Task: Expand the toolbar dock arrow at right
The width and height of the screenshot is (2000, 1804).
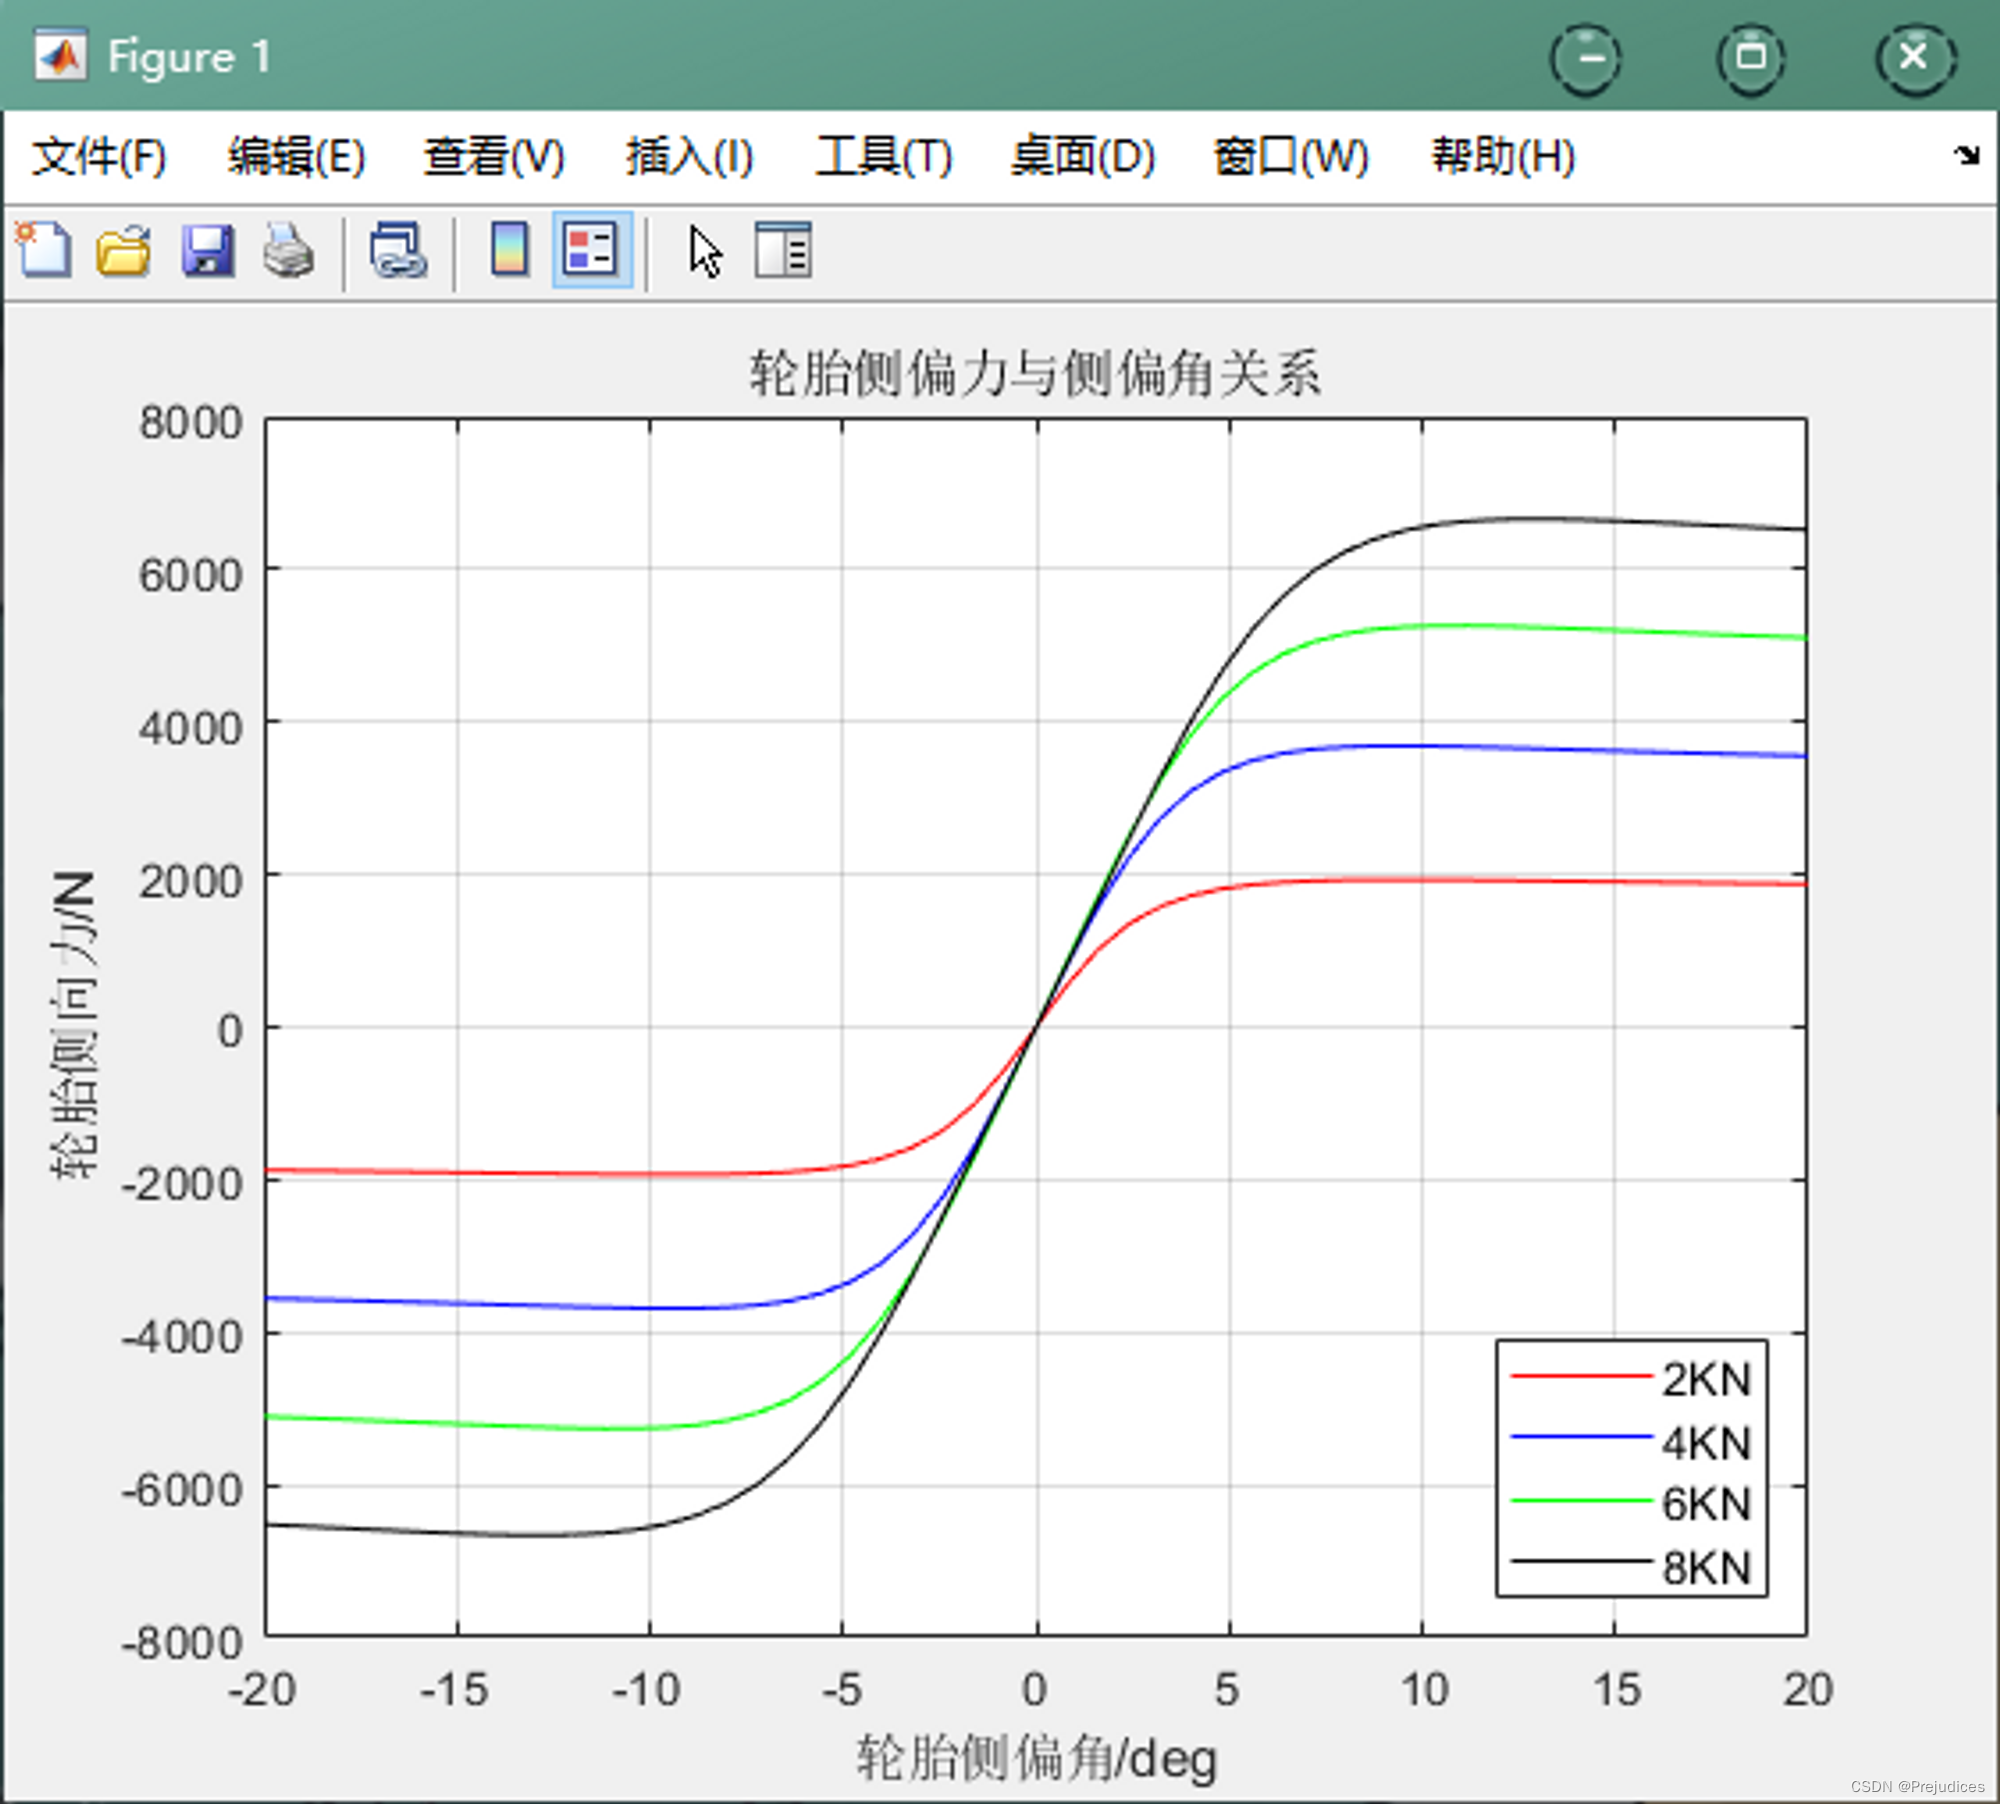Action: [x=1966, y=155]
